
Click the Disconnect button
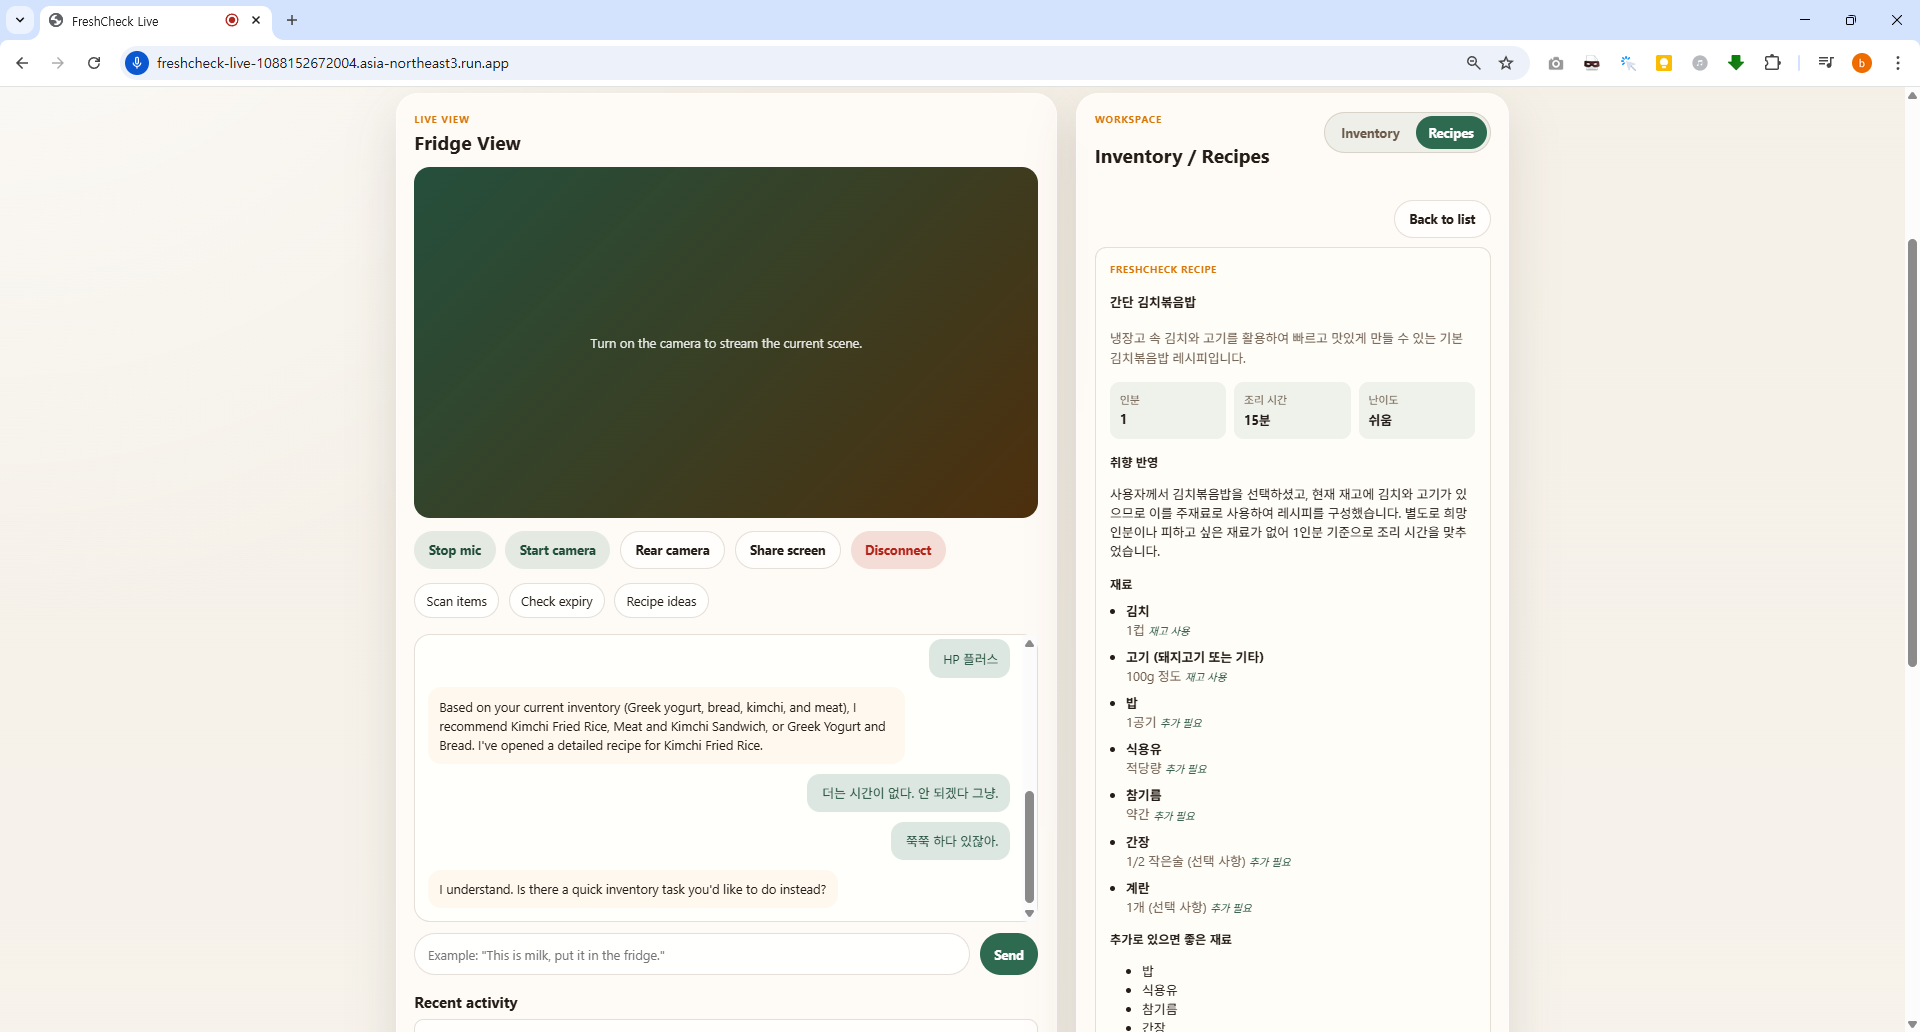coord(898,550)
